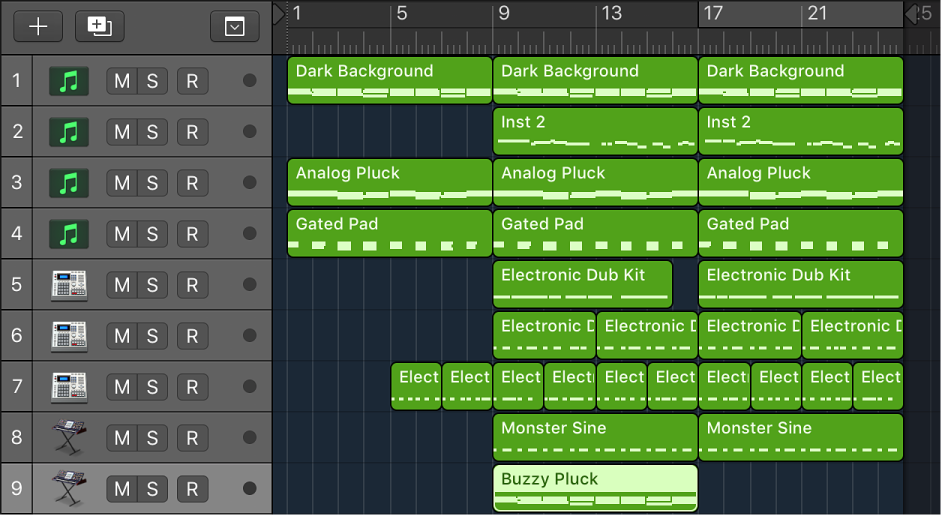Click bar 13 in the ruler
The height and width of the screenshot is (516, 942).
coord(611,13)
